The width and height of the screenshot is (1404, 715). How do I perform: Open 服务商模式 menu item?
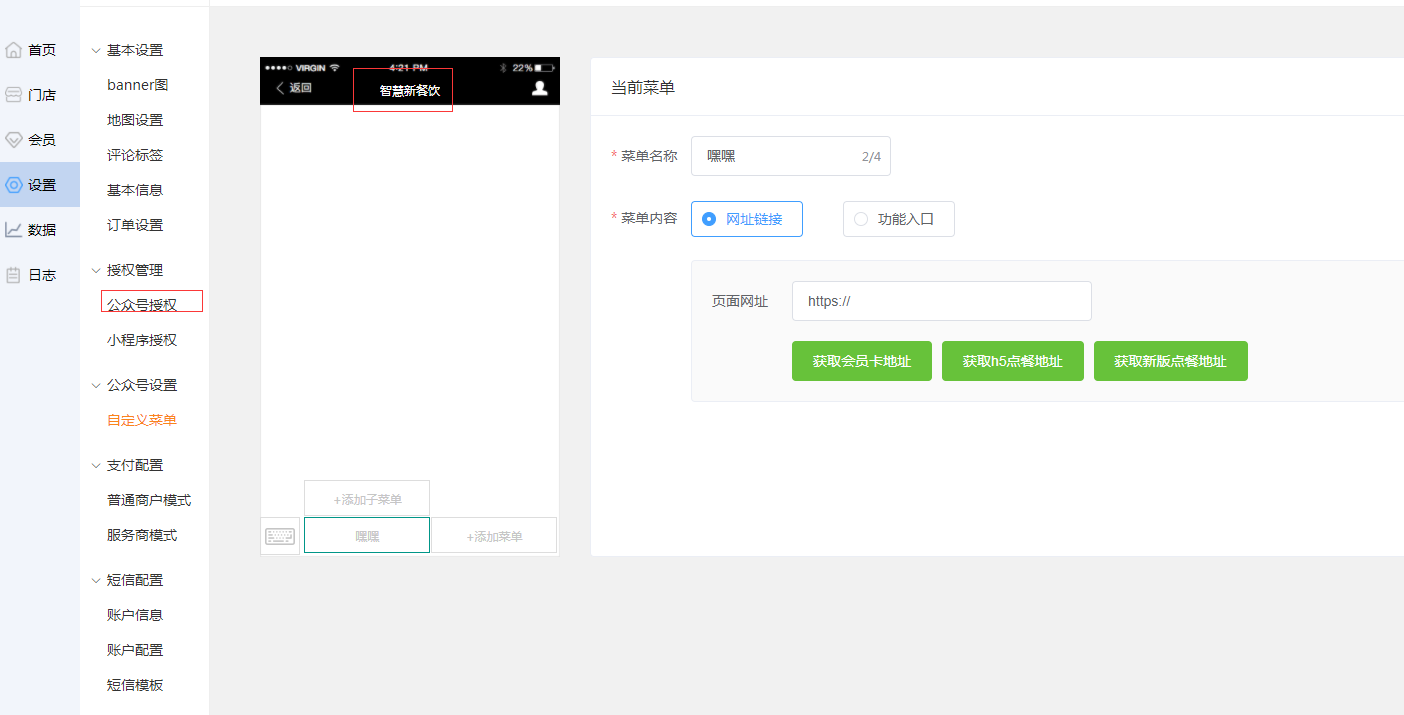tap(142, 535)
